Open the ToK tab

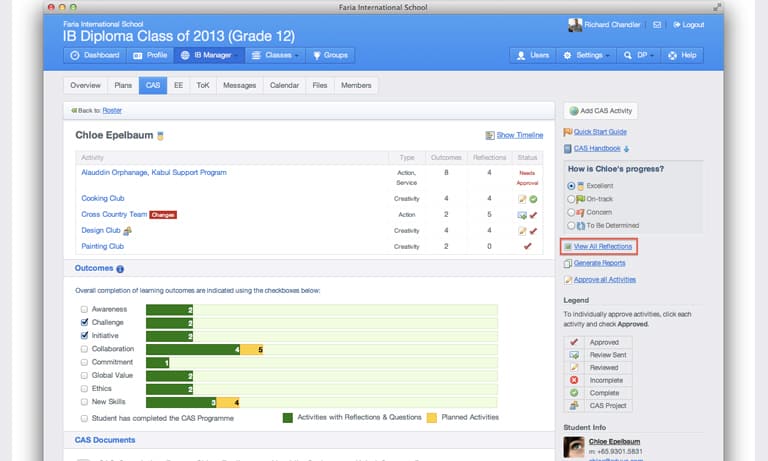[203, 85]
